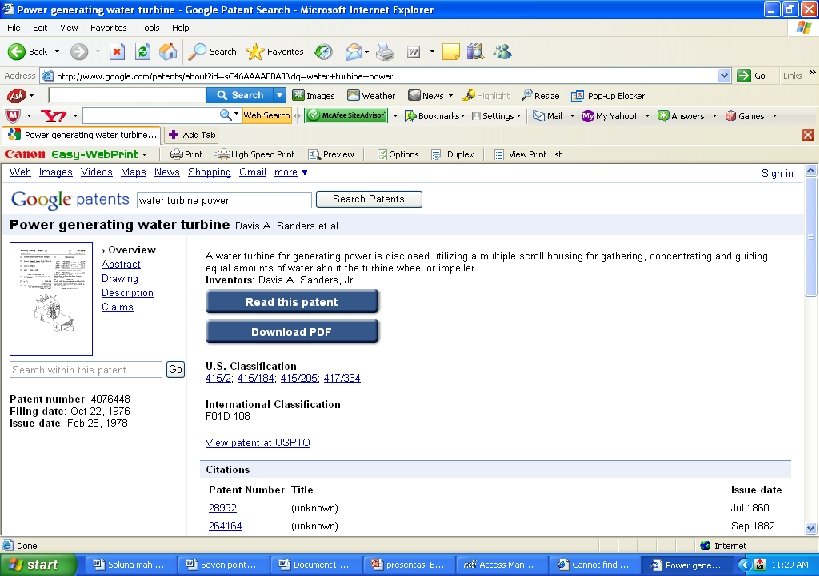The width and height of the screenshot is (819, 576).
Task: Click the Edit document toolbar icon
Action: tap(414, 52)
